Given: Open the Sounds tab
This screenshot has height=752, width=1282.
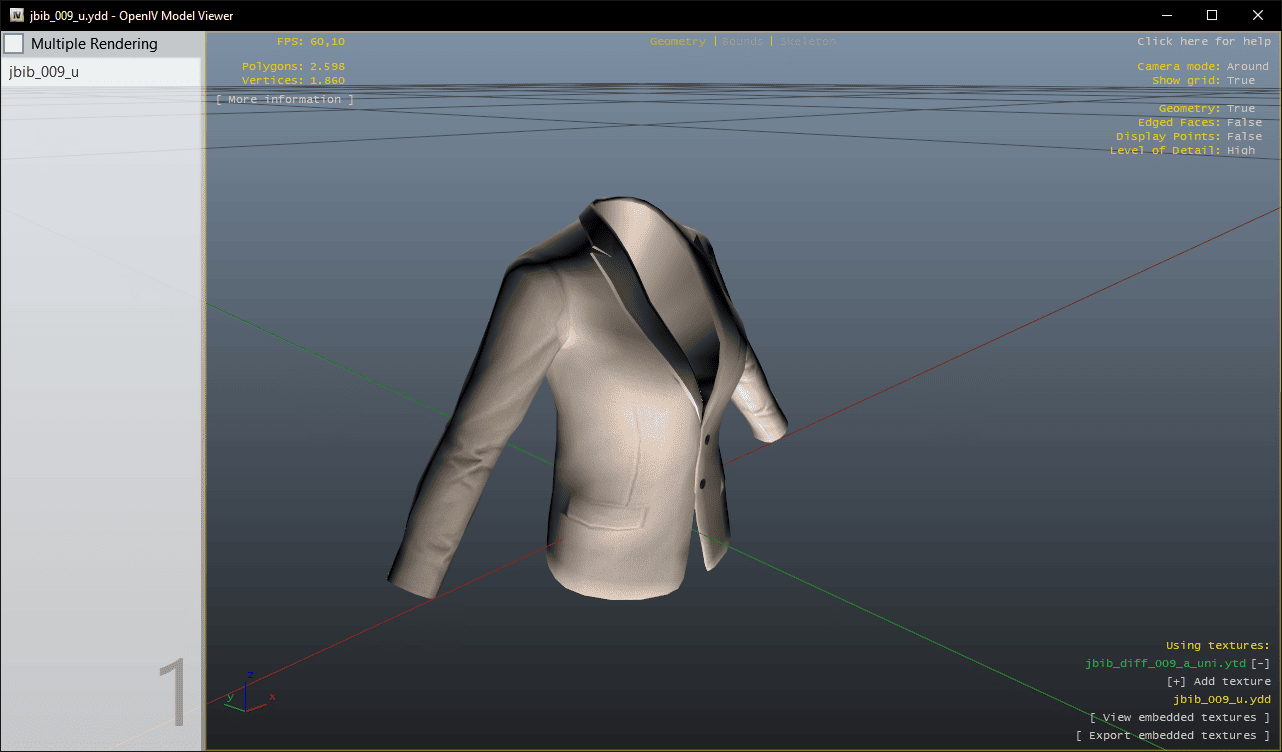Looking at the screenshot, I should (x=741, y=42).
